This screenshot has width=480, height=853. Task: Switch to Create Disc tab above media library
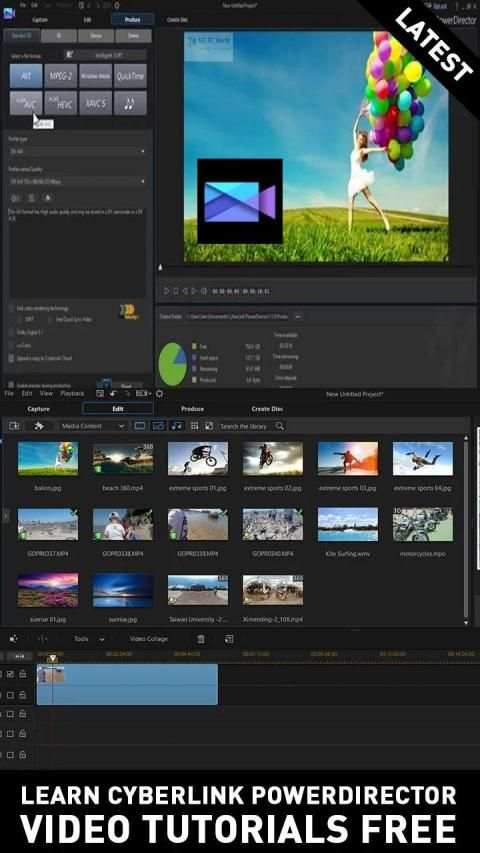pyautogui.click(x=267, y=409)
